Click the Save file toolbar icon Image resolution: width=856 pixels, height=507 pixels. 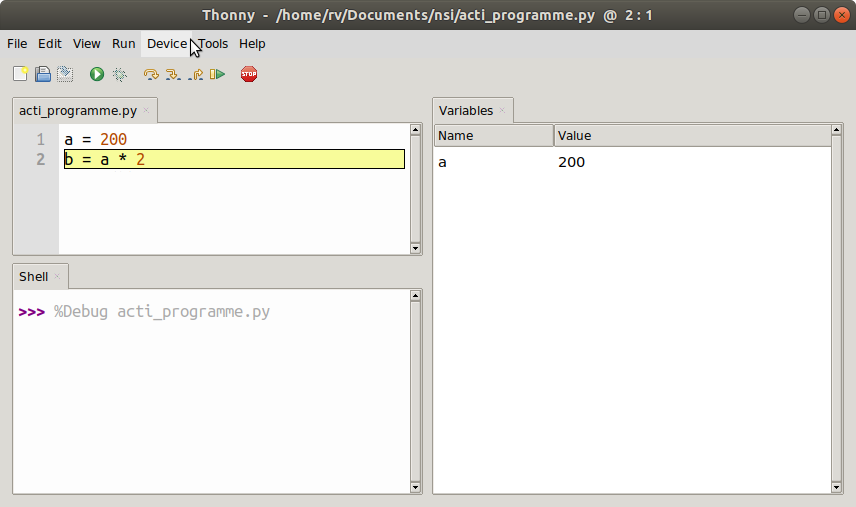pos(65,74)
